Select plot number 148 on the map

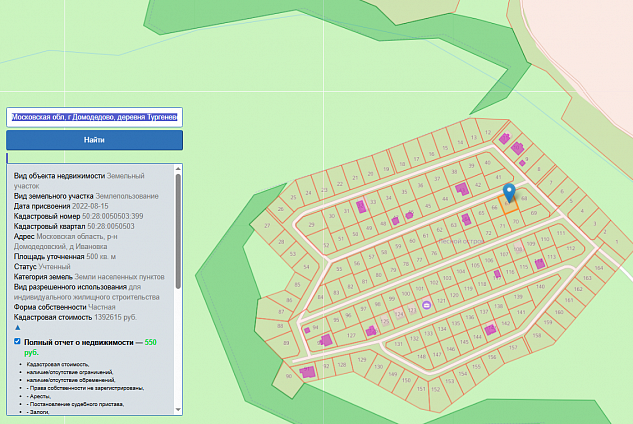421,357
